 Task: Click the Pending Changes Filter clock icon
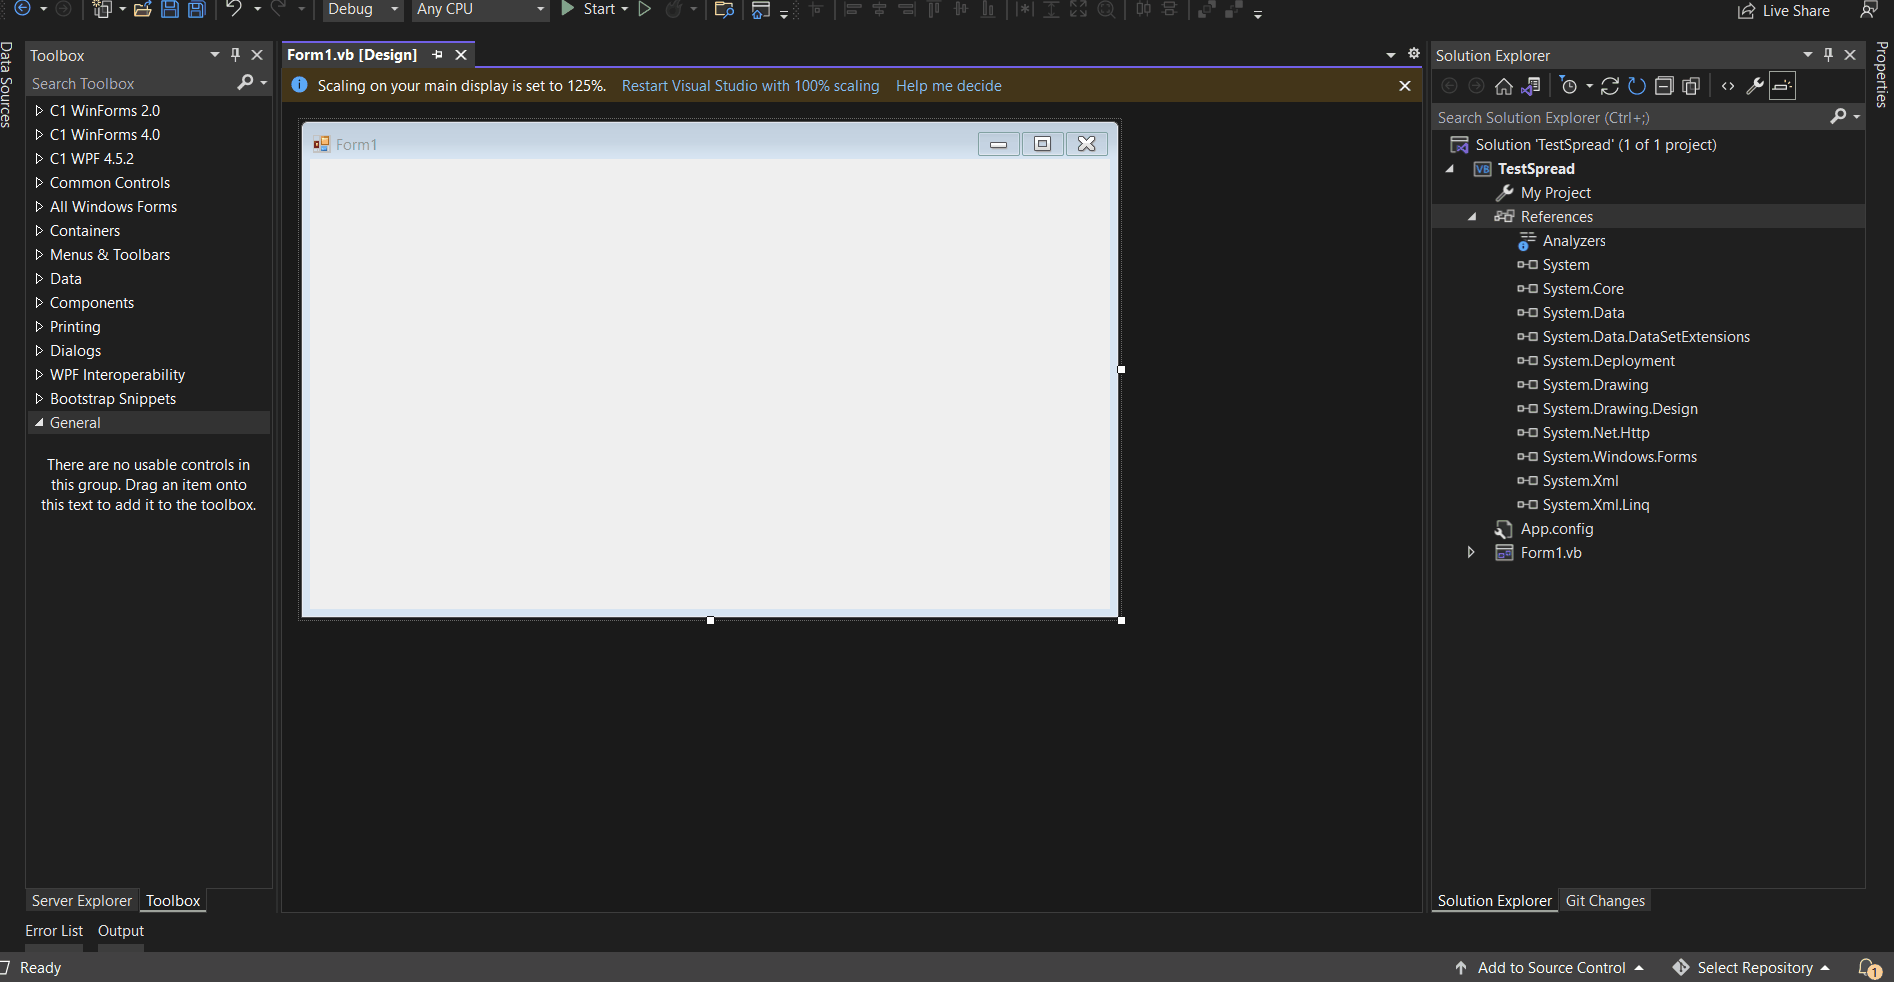coord(1569,86)
